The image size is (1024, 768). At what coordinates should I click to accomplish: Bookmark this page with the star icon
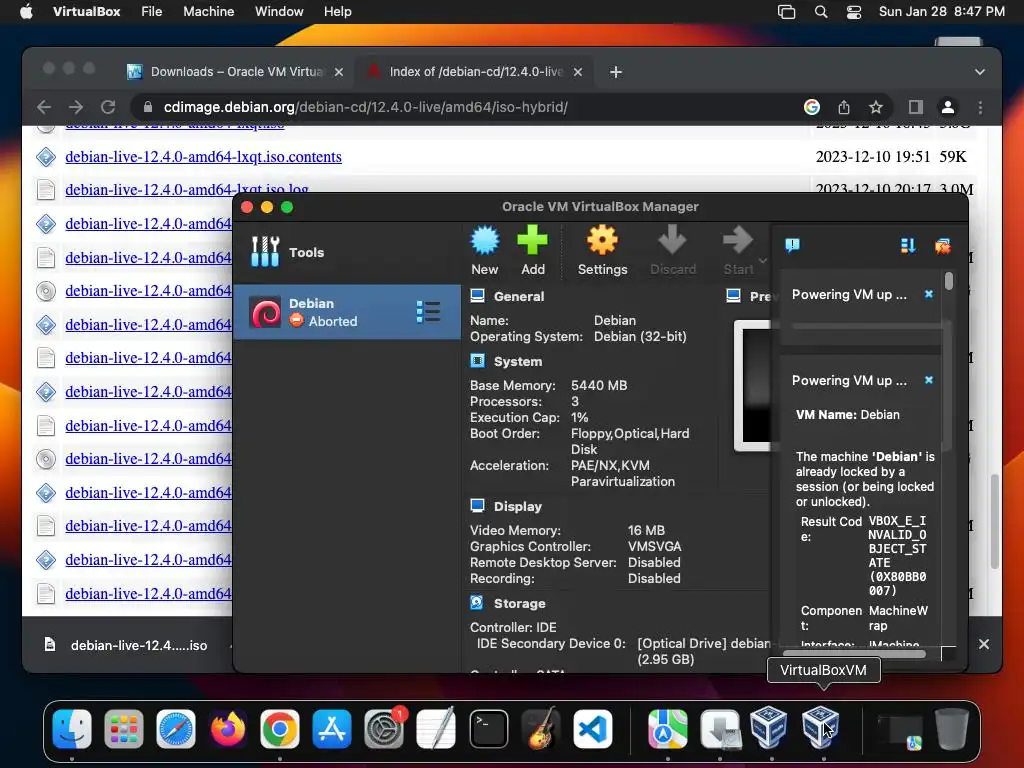point(876,107)
